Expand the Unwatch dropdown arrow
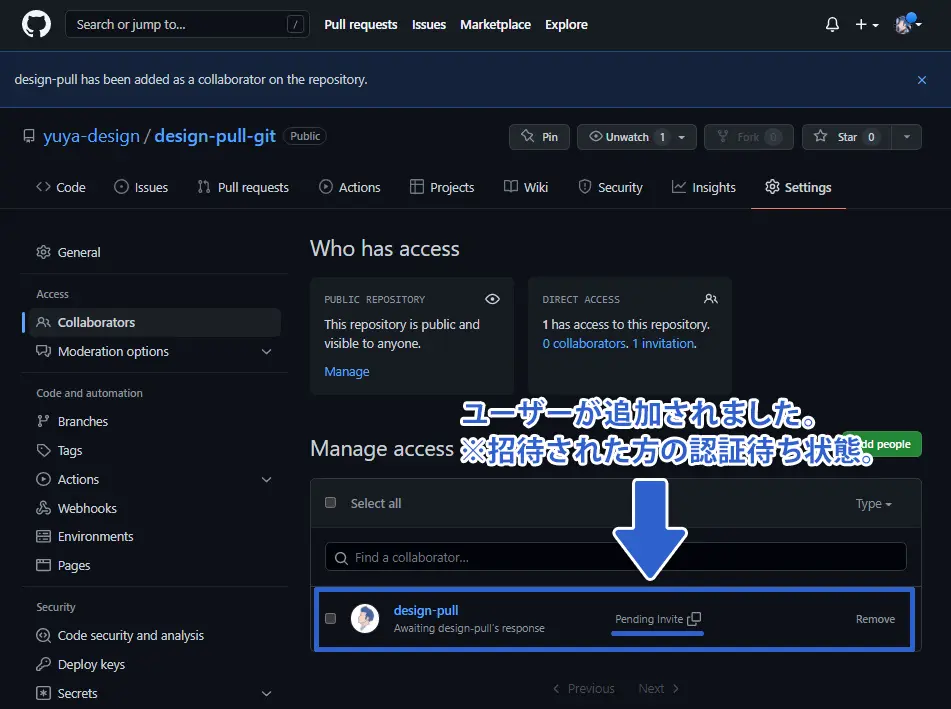The image size is (951, 709). [x=682, y=137]
